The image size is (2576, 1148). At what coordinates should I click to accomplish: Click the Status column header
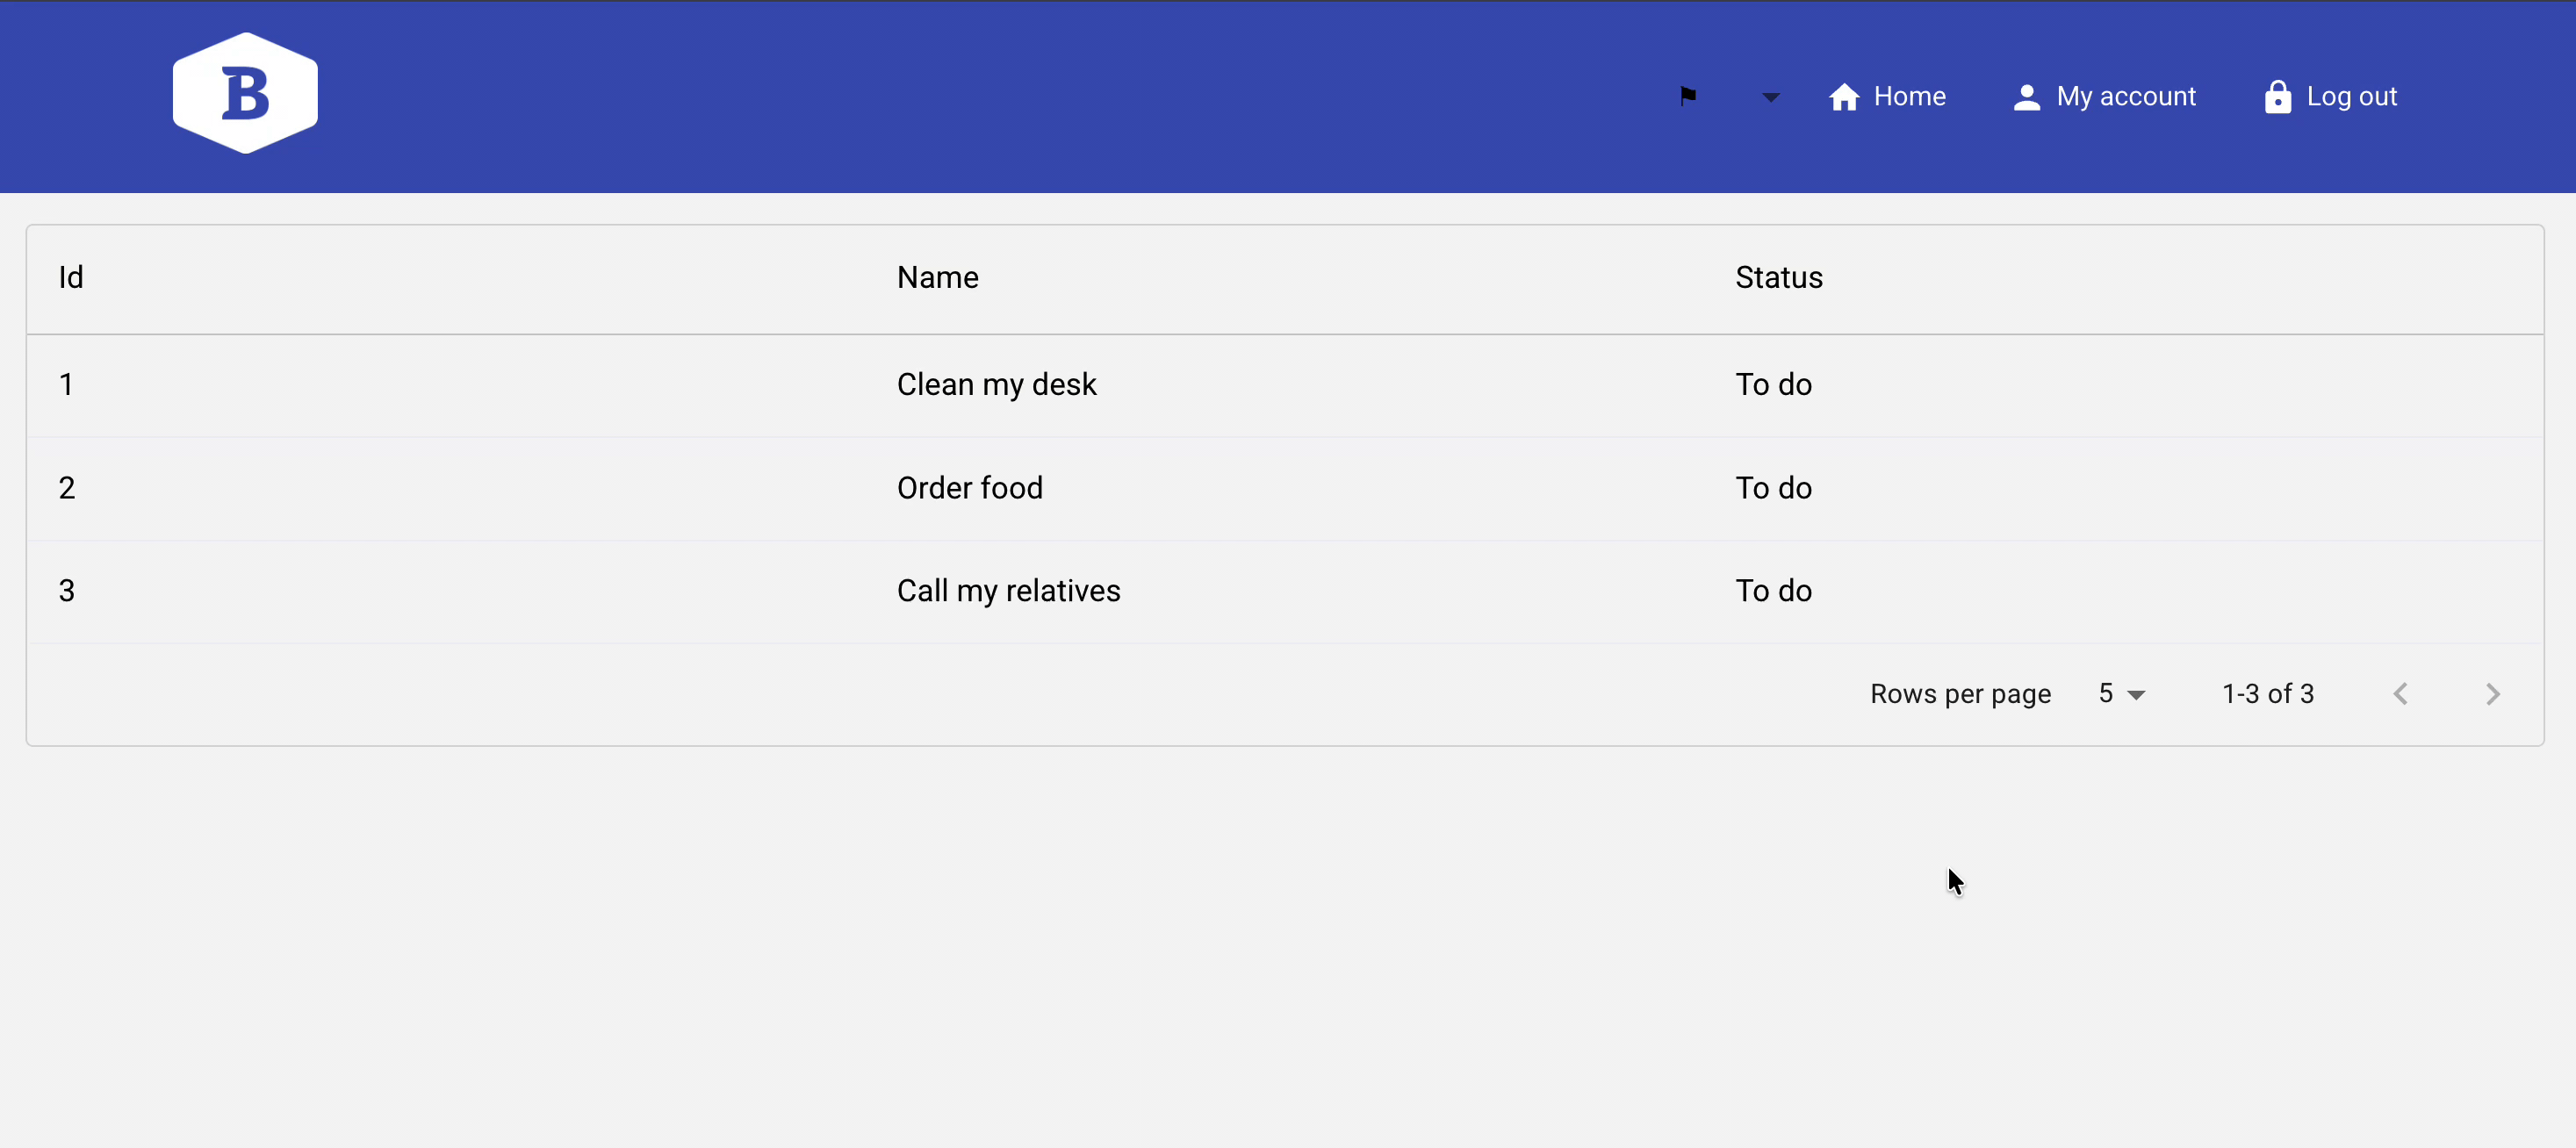click(x=1778, y=277)
